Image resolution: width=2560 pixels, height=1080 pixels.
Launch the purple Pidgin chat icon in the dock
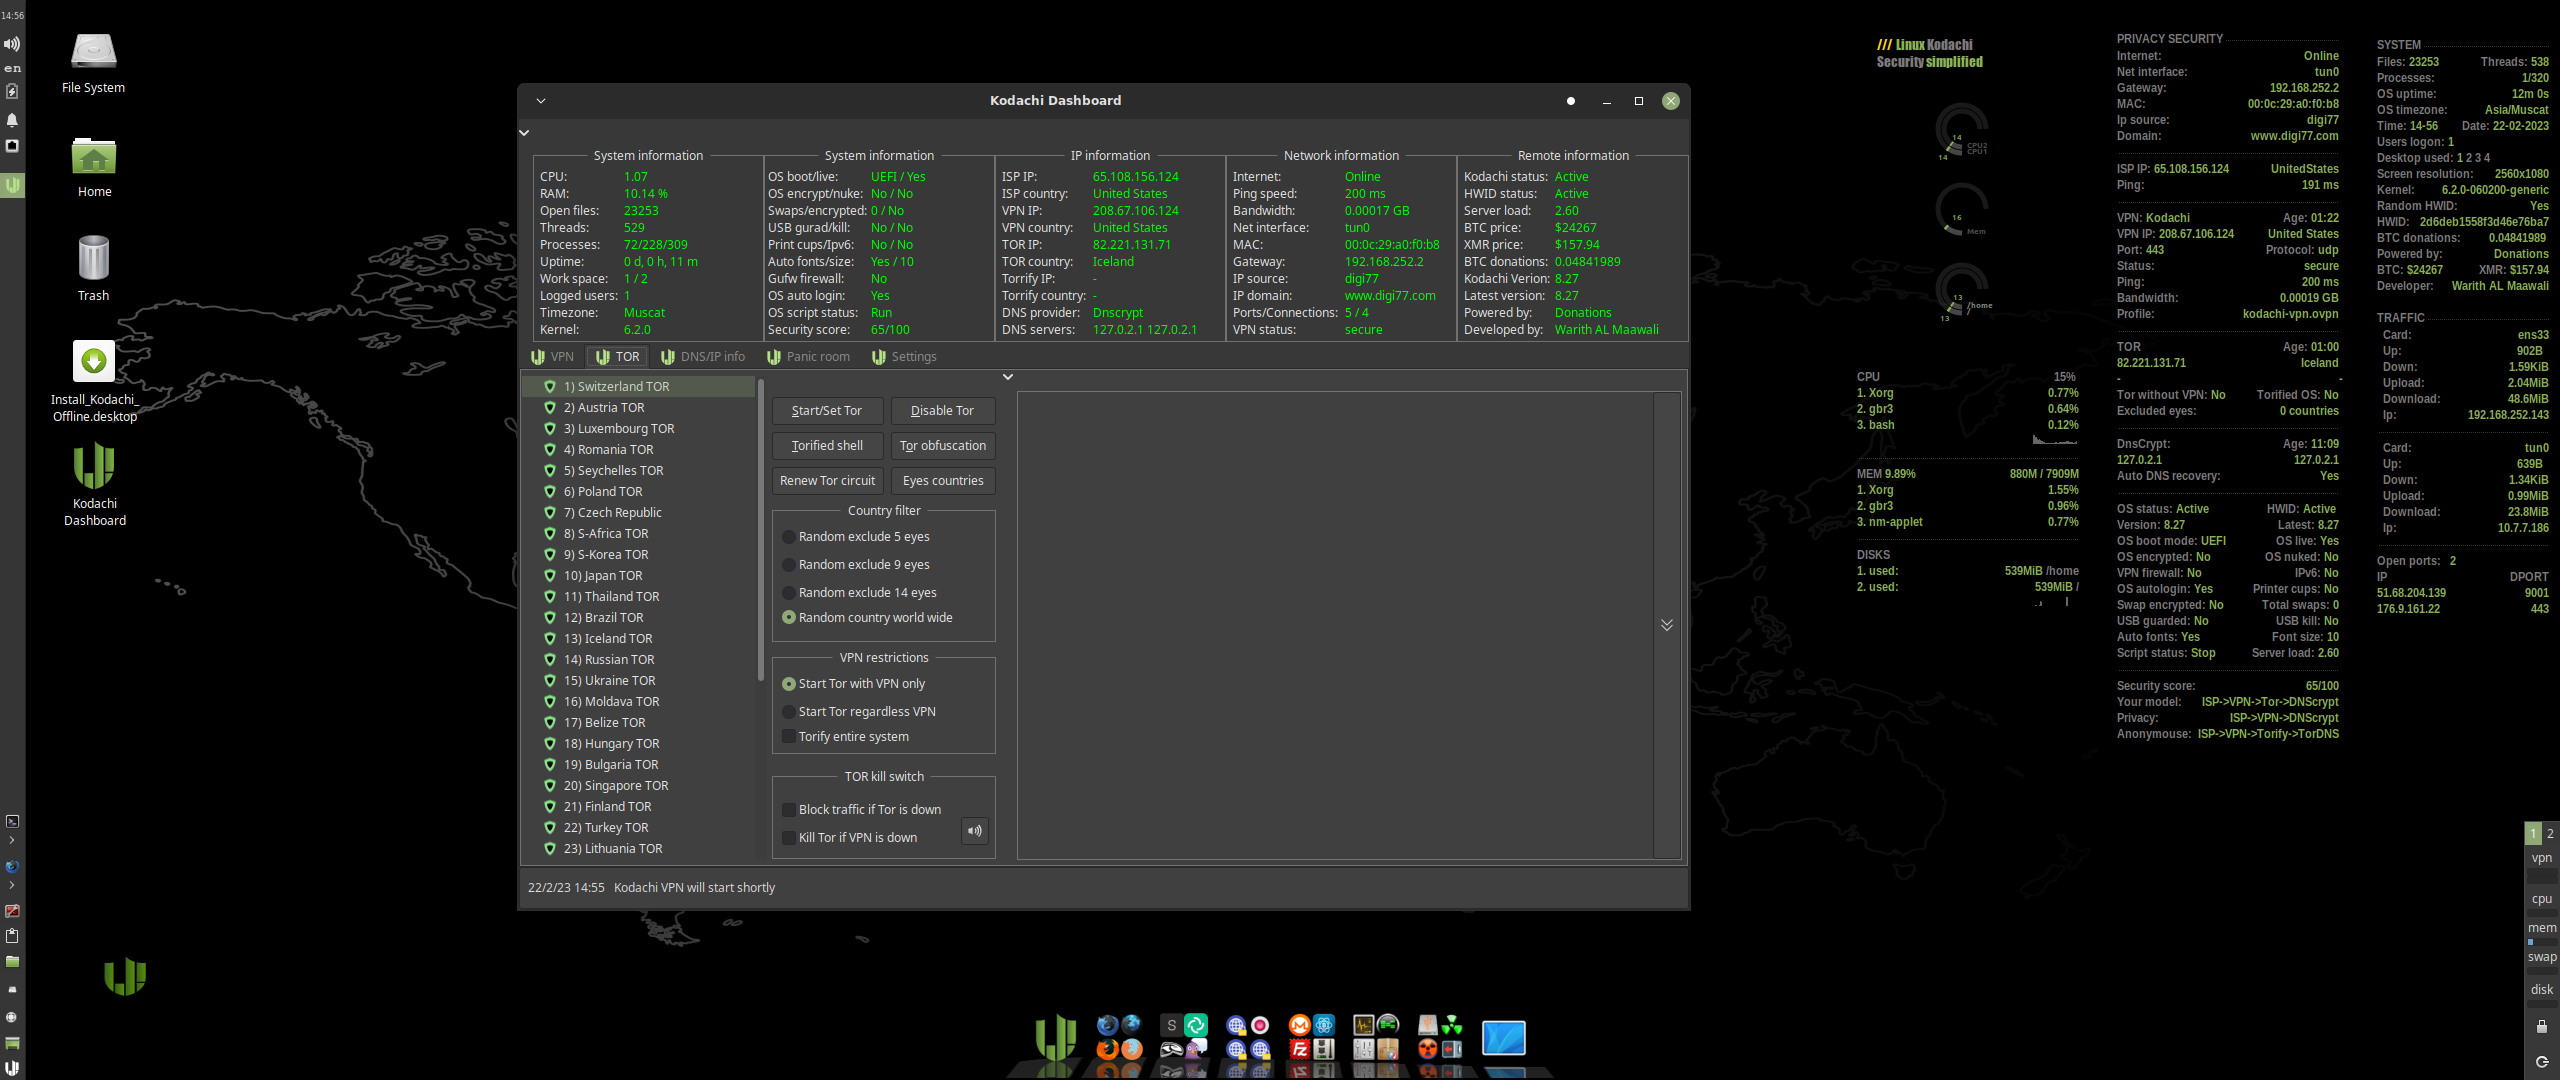(x=1196, y=1049)
